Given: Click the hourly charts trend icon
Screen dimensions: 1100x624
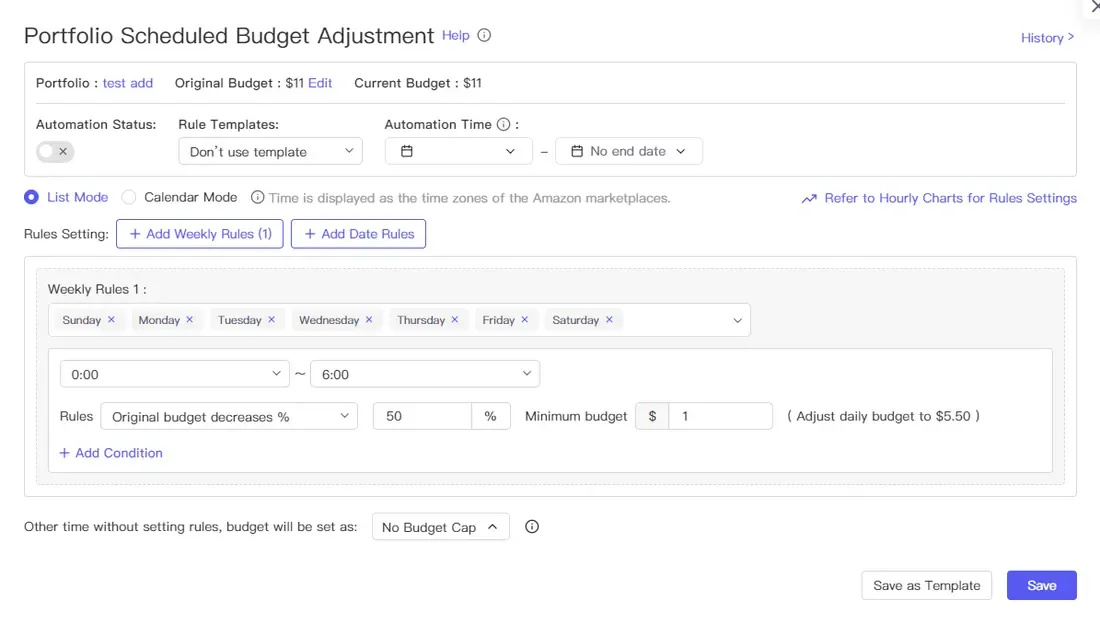Looking at the screenshot, I should (x=809, y=199).
